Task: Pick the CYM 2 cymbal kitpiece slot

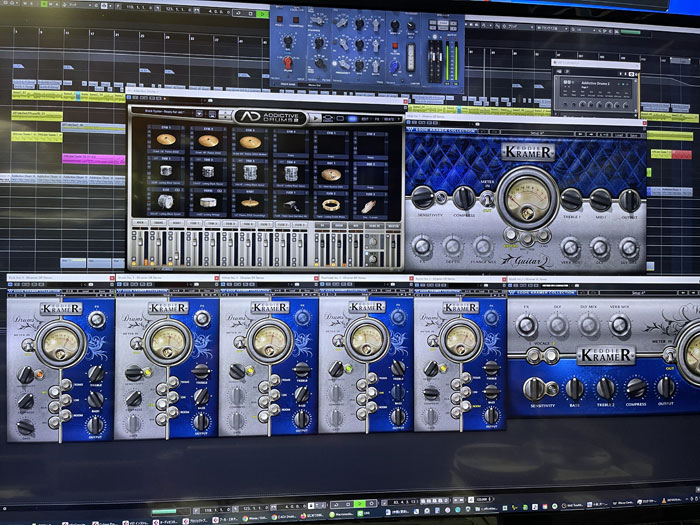Action: click(x=208, y=141)
